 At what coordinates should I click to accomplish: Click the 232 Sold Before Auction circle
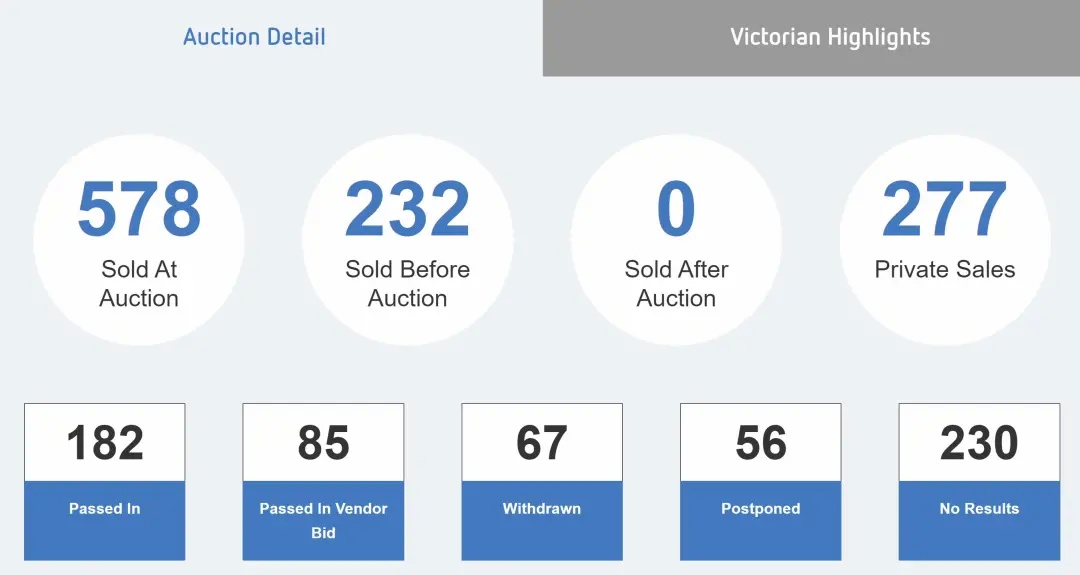click(x=408, y=240)
